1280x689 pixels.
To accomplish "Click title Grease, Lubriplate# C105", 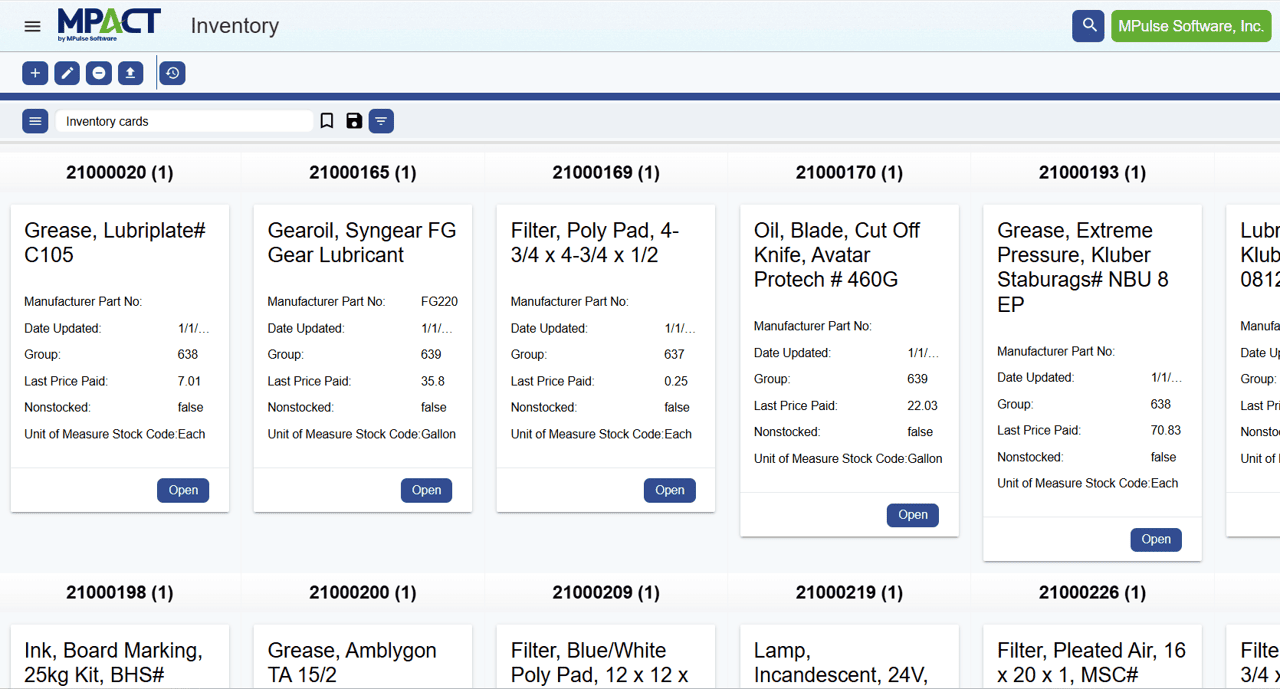I will [x=115, y=242].
